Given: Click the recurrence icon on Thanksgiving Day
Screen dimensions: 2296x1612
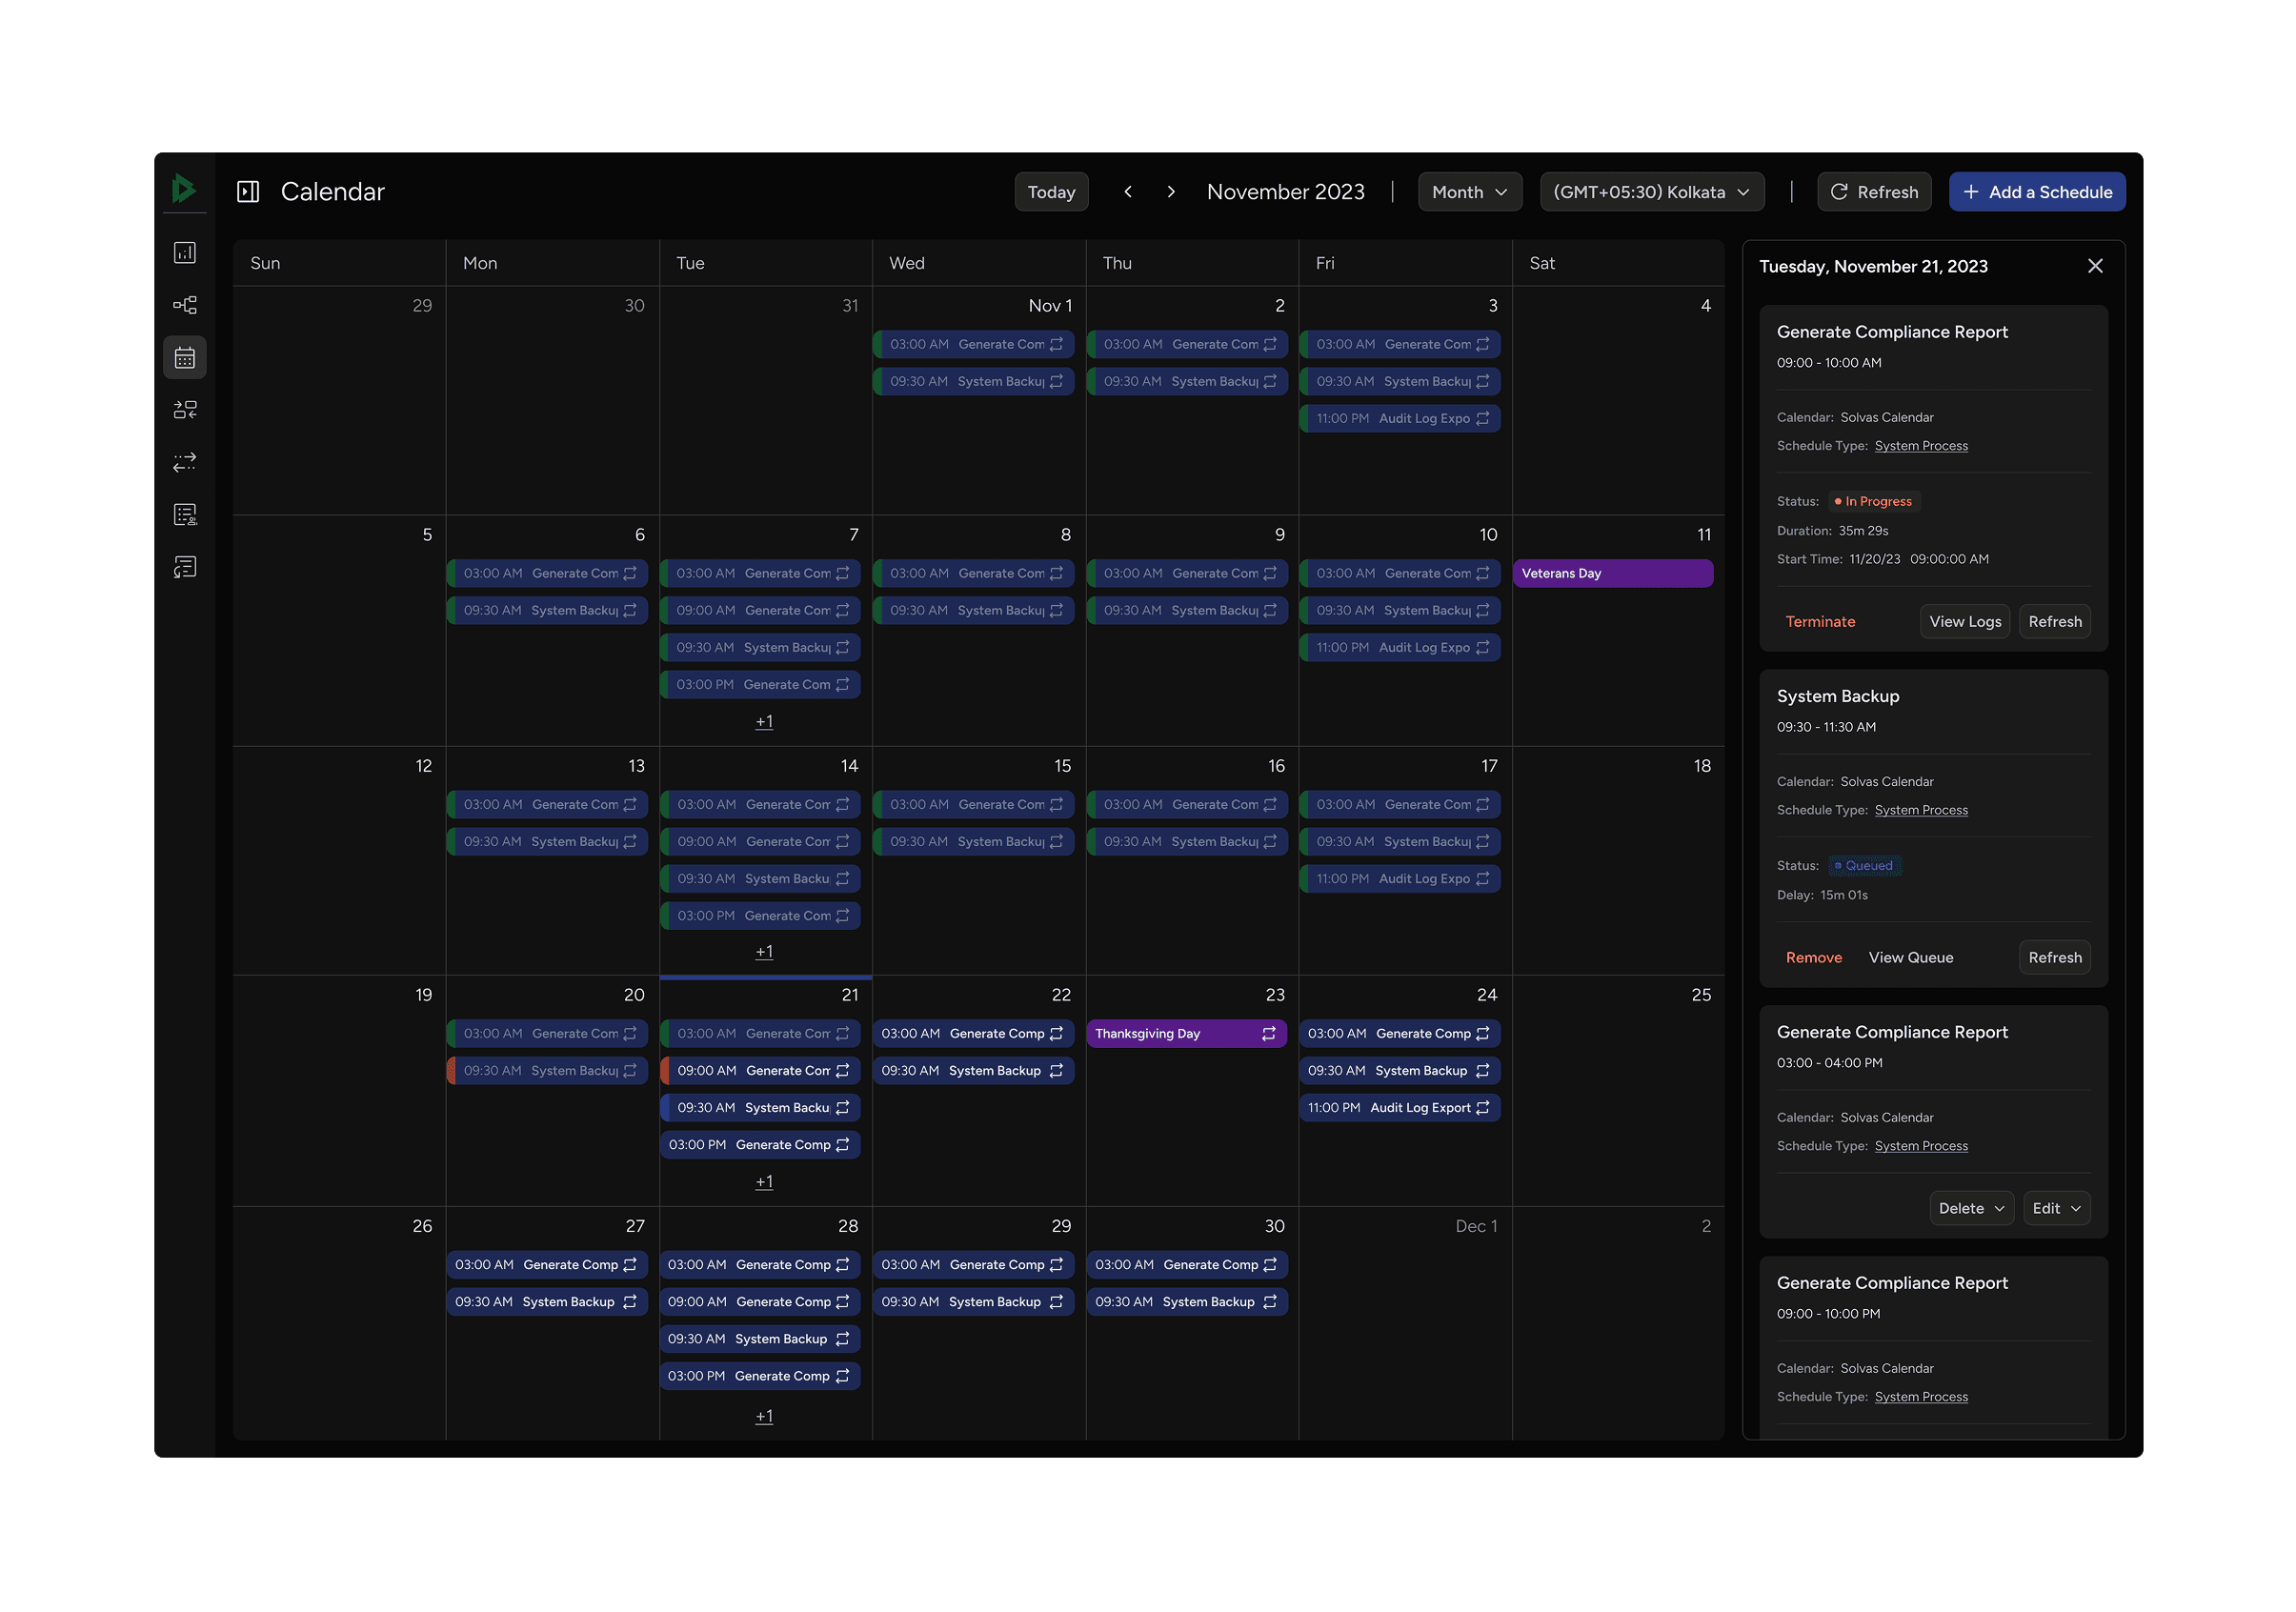Looking at the screenshot, I should (x=1268, y=1033).
